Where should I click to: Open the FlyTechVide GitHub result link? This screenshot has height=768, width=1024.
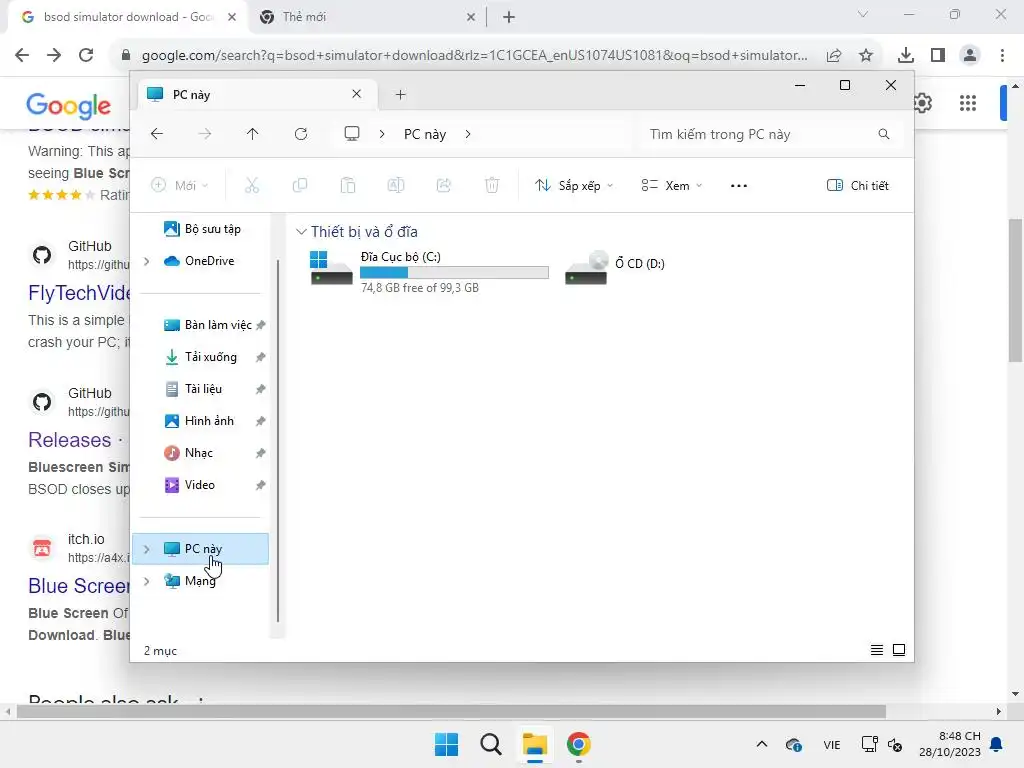pyautogui.click(x=79, y=293)
